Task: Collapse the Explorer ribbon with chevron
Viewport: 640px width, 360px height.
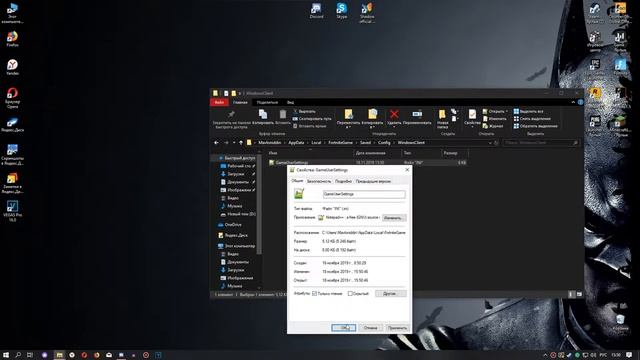Action: point(573,102)
